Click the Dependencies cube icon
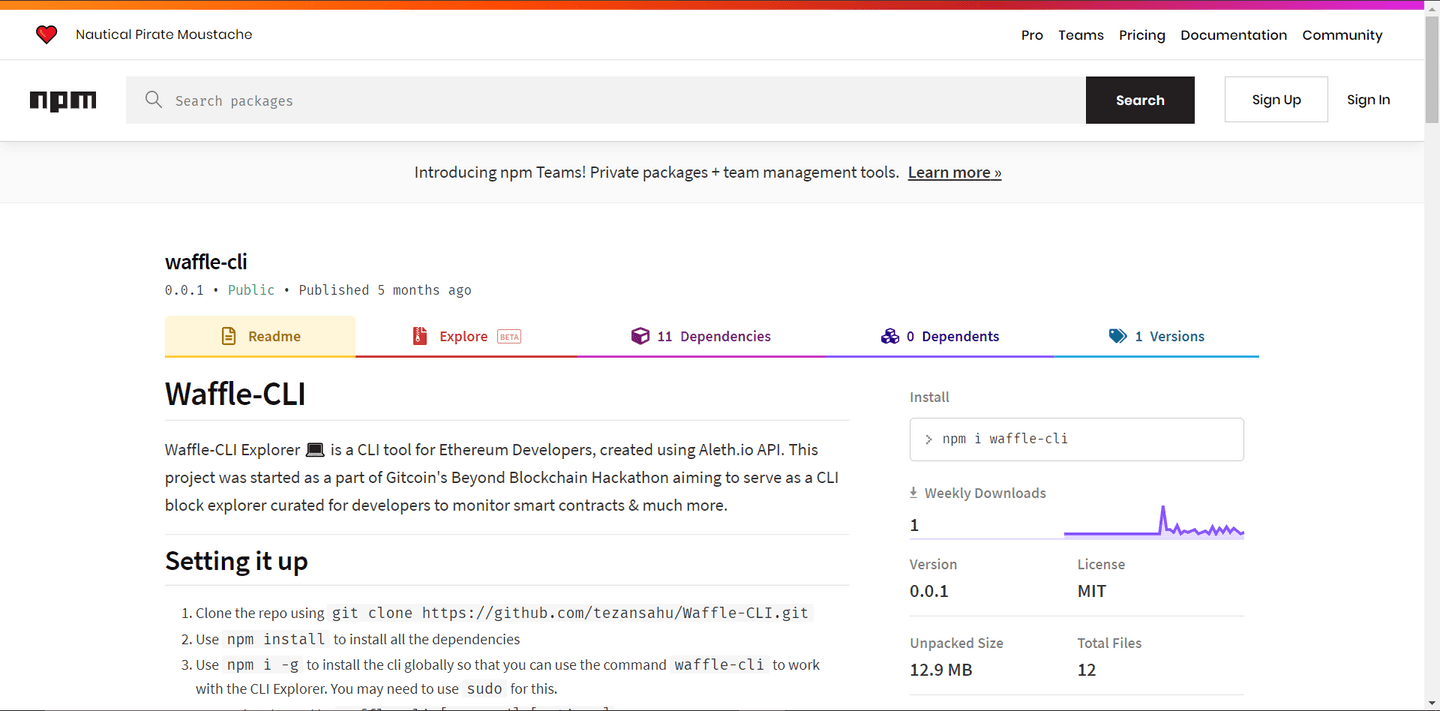 click(x=640, y=336)
